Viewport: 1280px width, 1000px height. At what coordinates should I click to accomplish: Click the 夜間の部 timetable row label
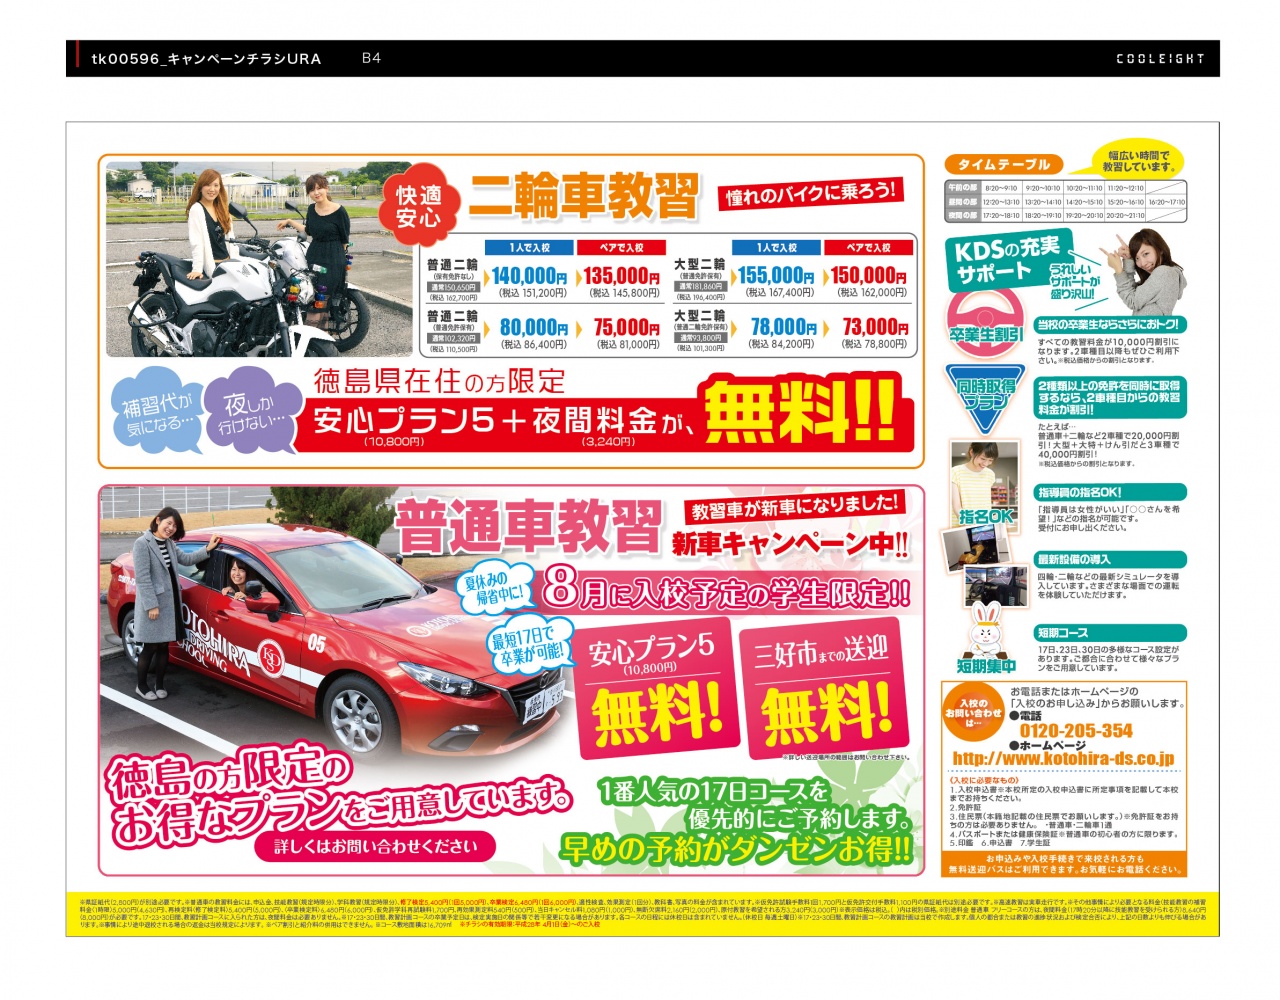point(963,215)
